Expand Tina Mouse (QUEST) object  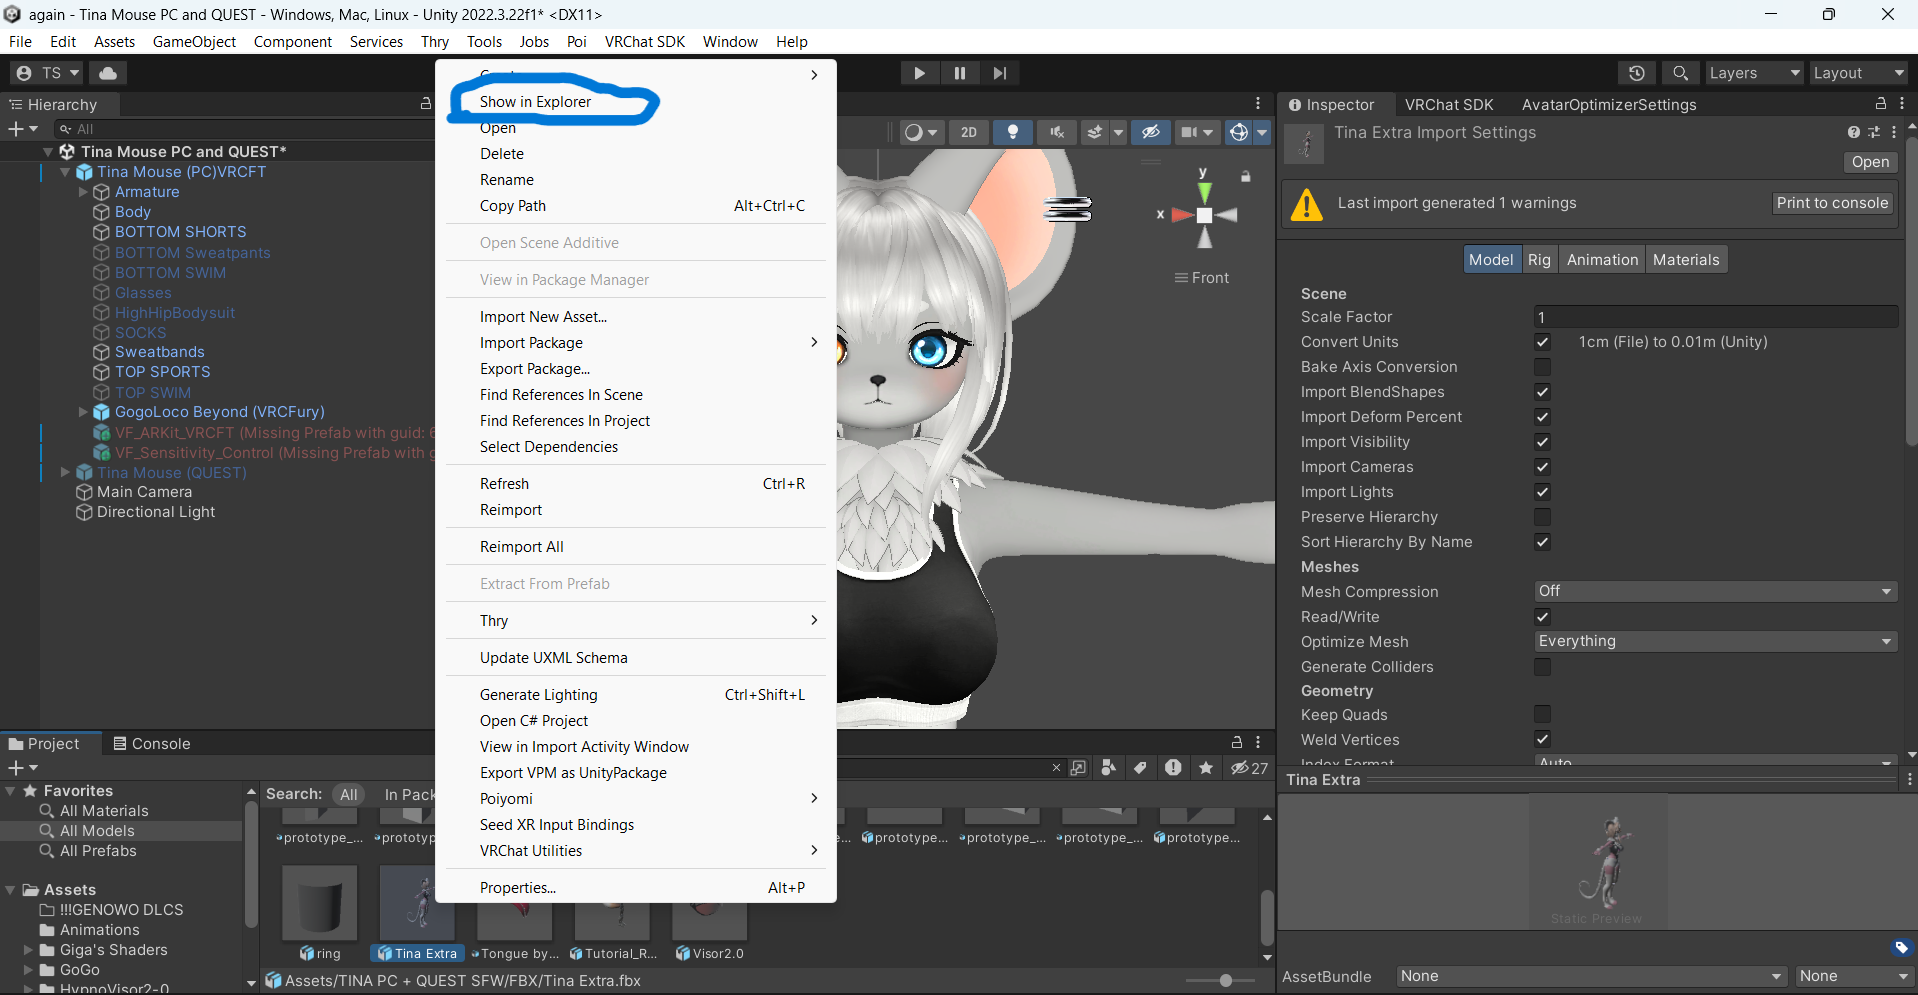(x=65, y=472)
